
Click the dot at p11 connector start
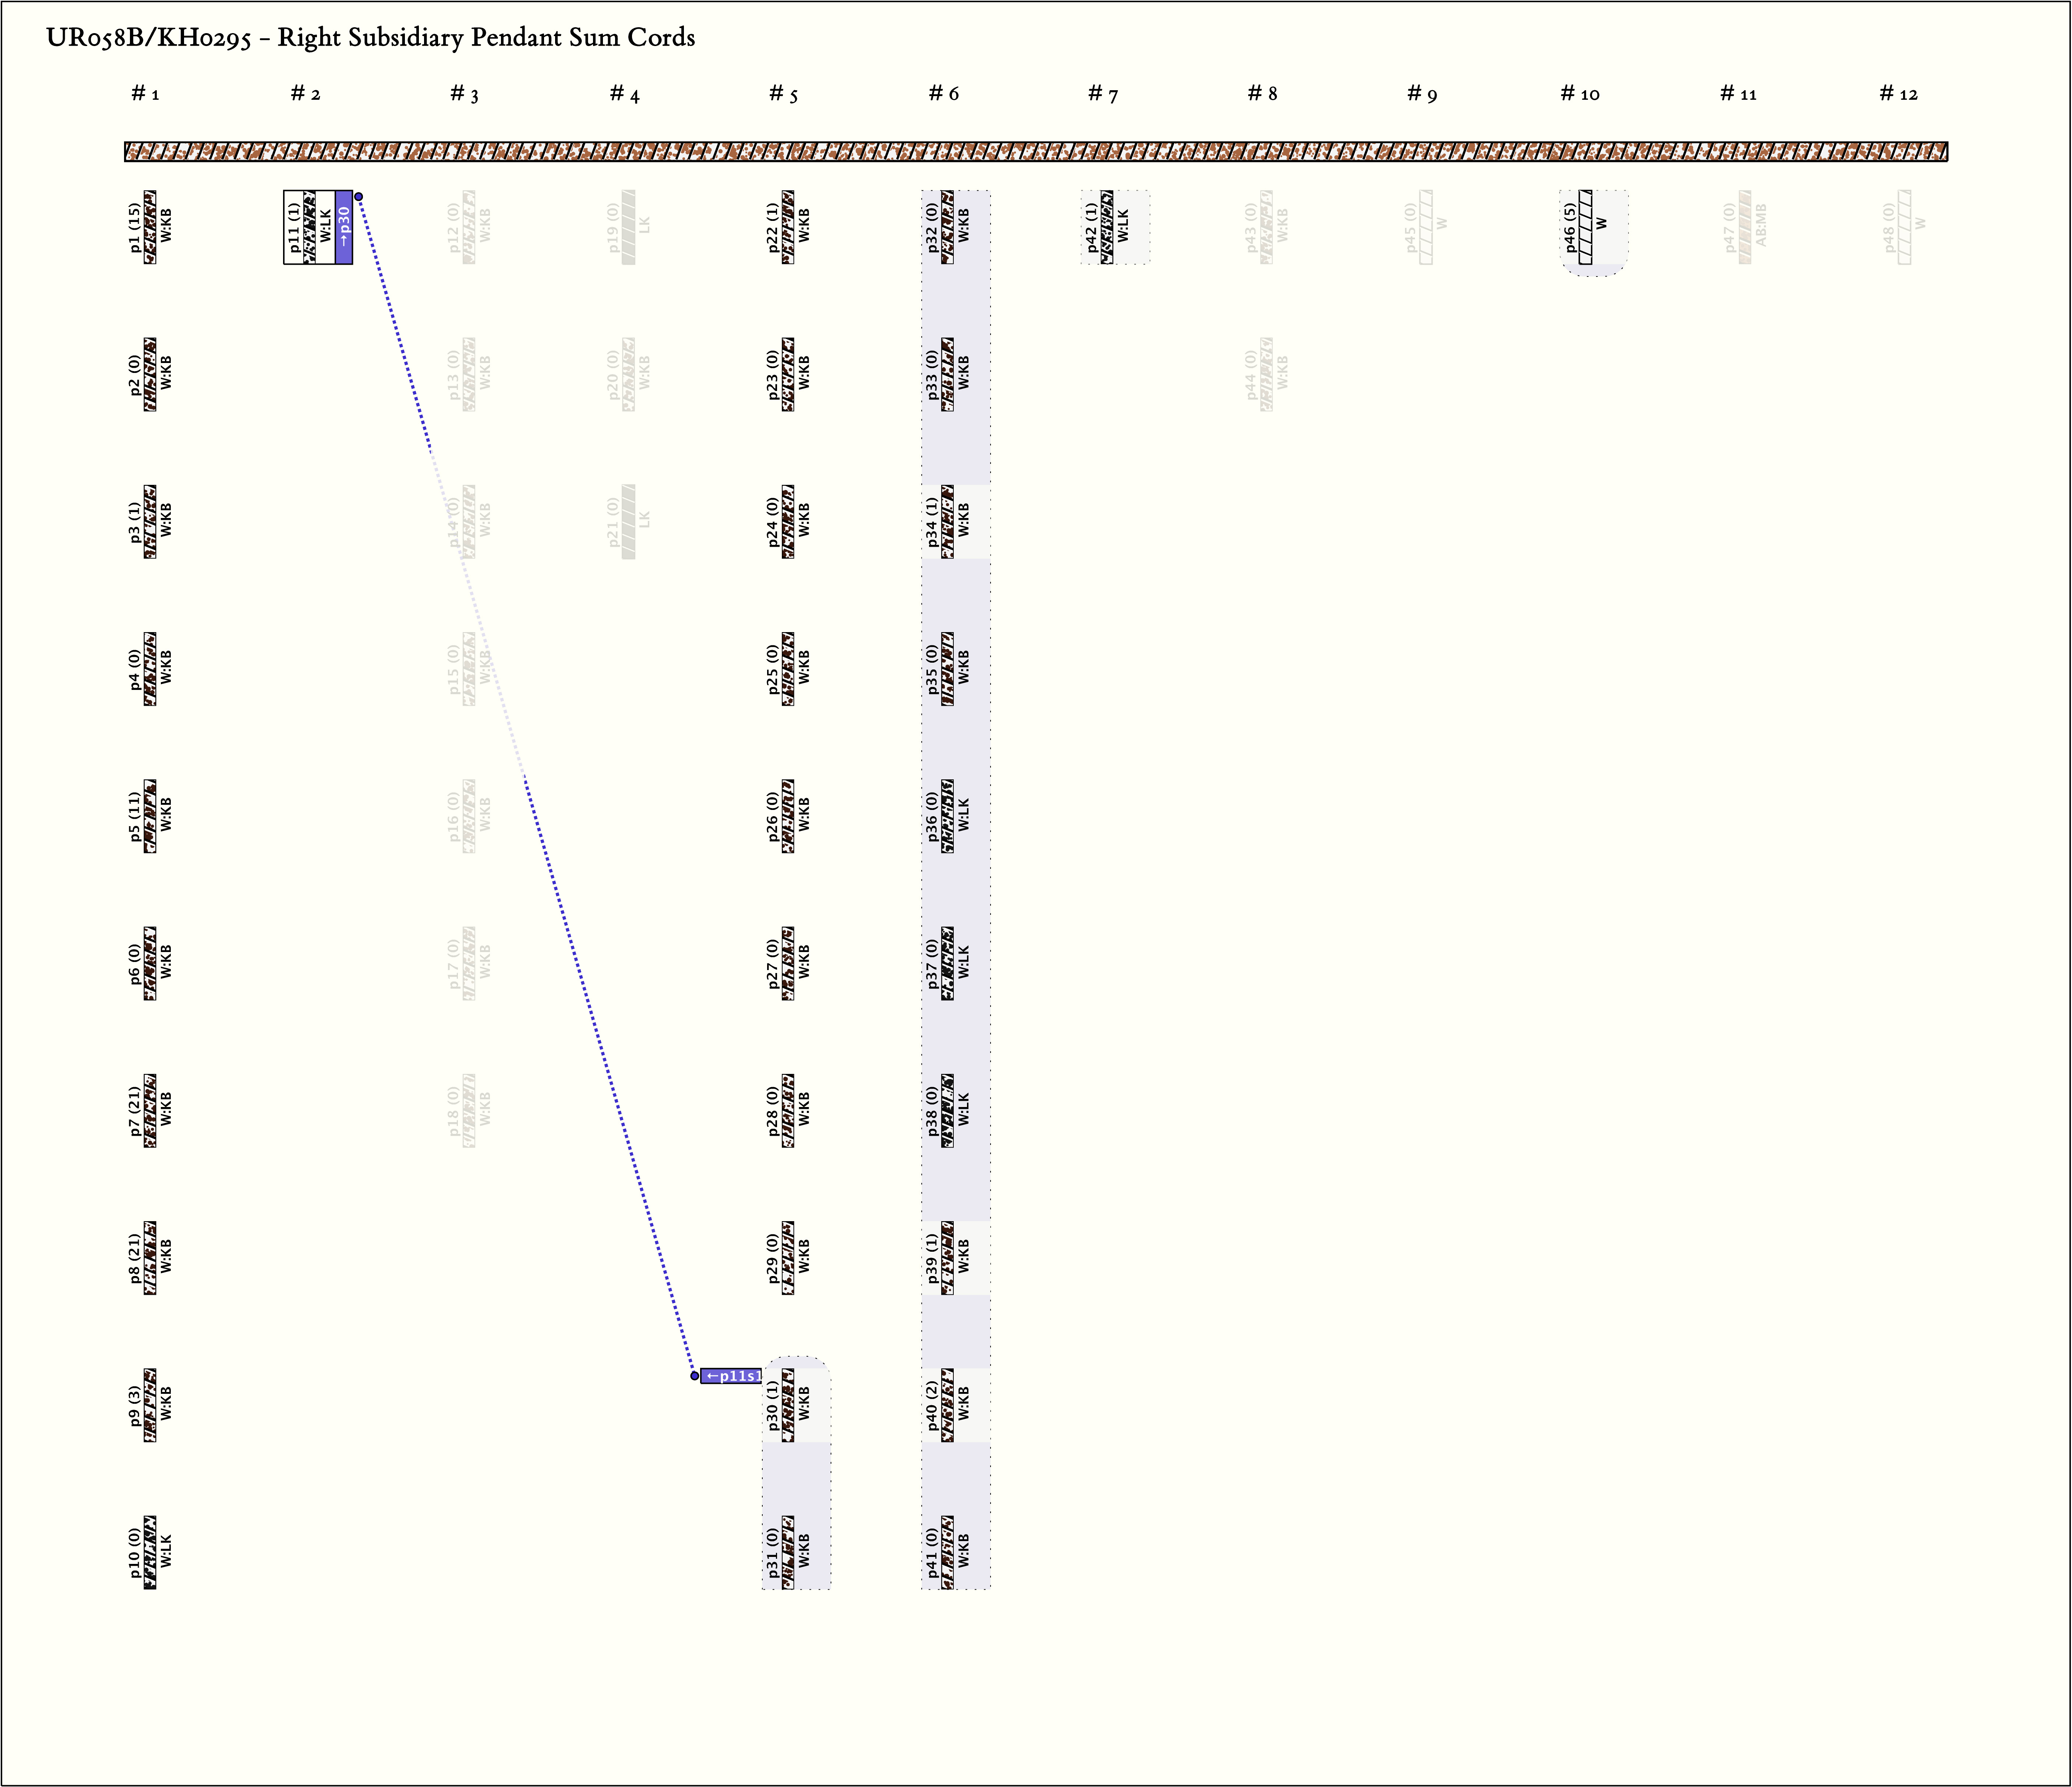[359, 197]
